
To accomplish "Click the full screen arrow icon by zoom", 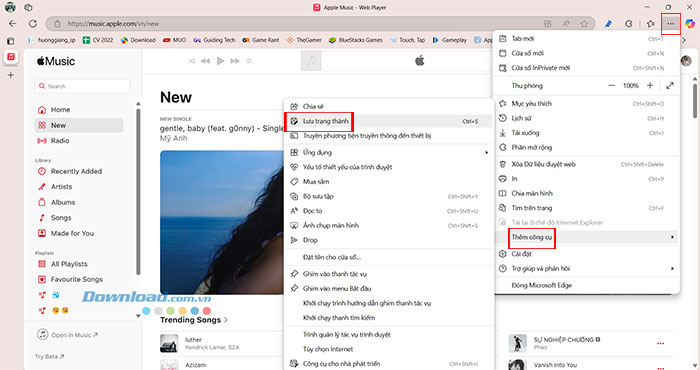I will tap(670, 86).
